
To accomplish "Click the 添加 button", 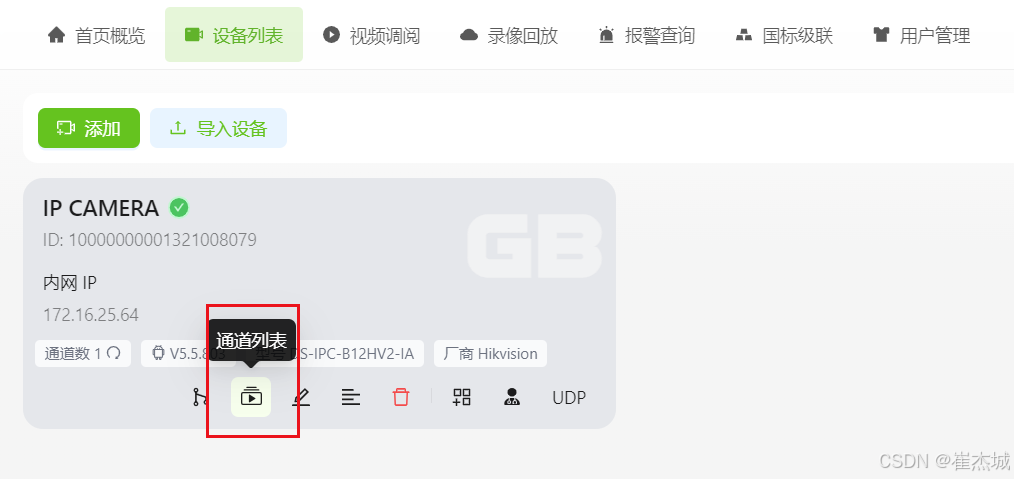I will pos(89,128).
